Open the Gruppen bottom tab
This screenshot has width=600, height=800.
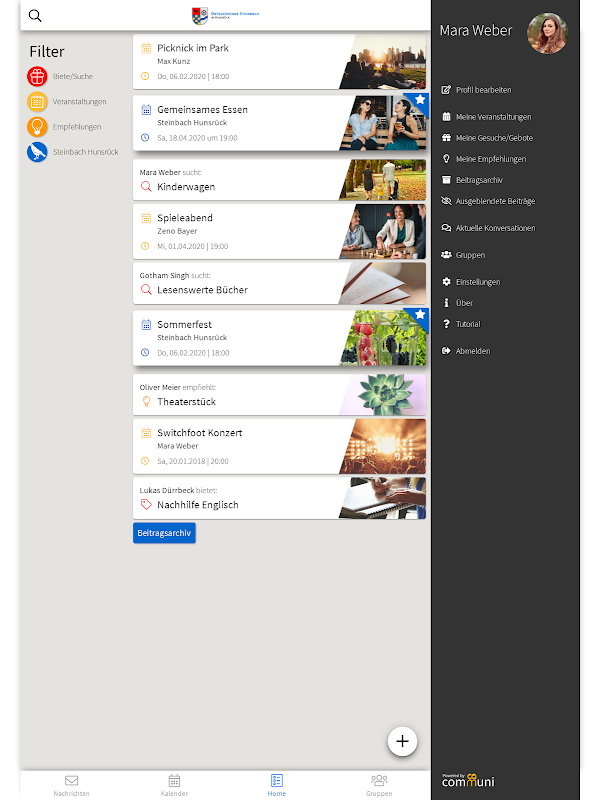(x=379, y=785)
